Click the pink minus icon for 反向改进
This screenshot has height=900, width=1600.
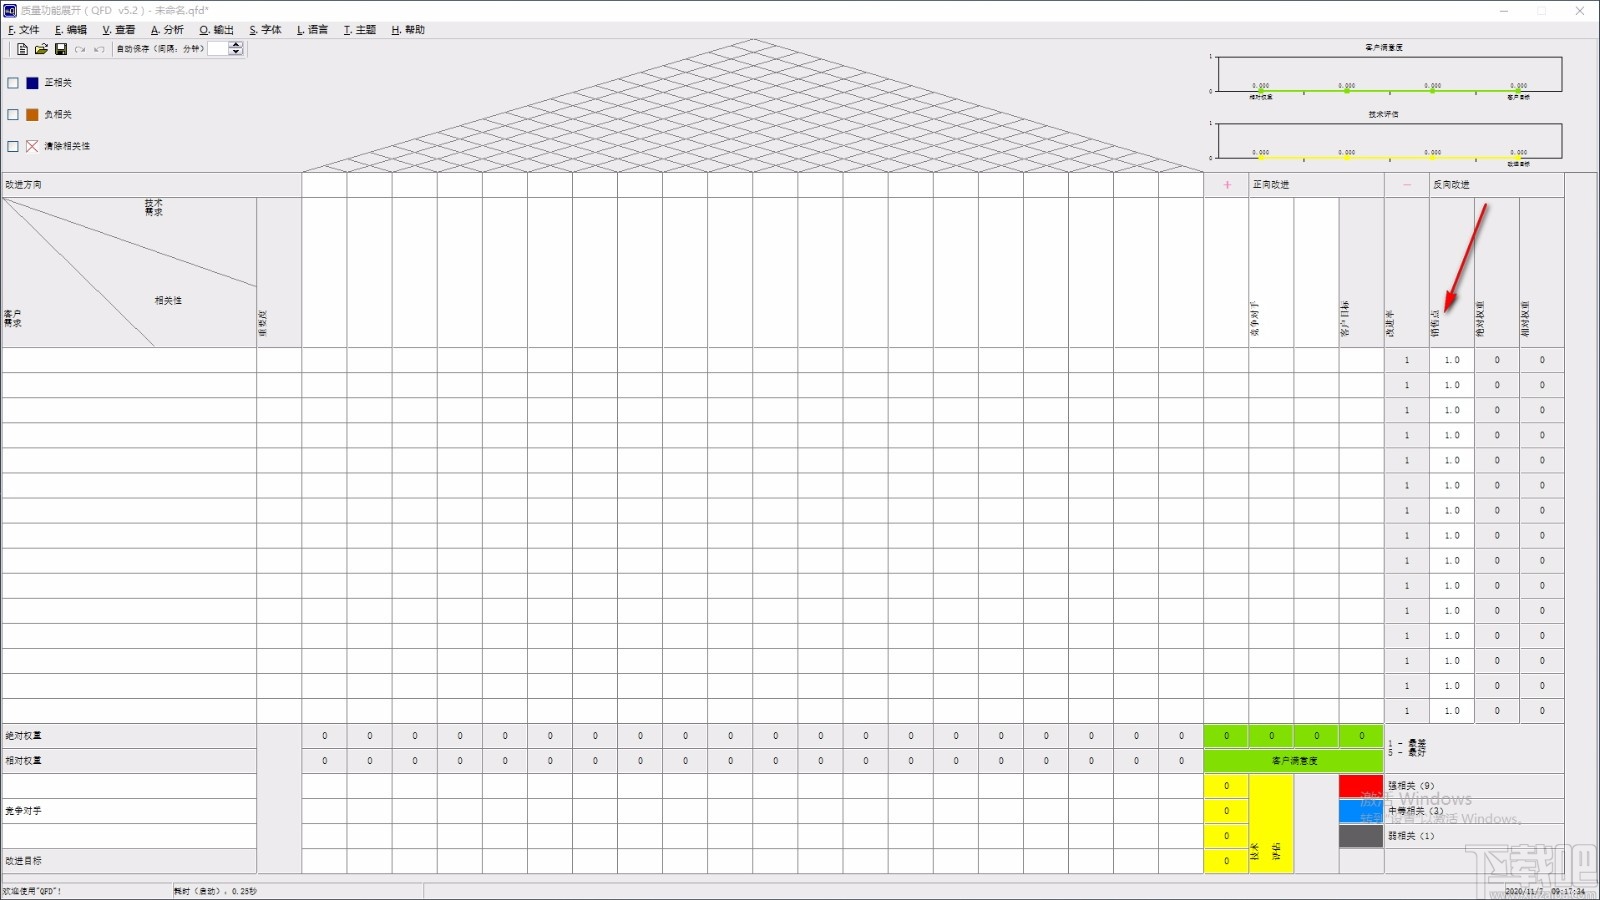click(1407, 185)
